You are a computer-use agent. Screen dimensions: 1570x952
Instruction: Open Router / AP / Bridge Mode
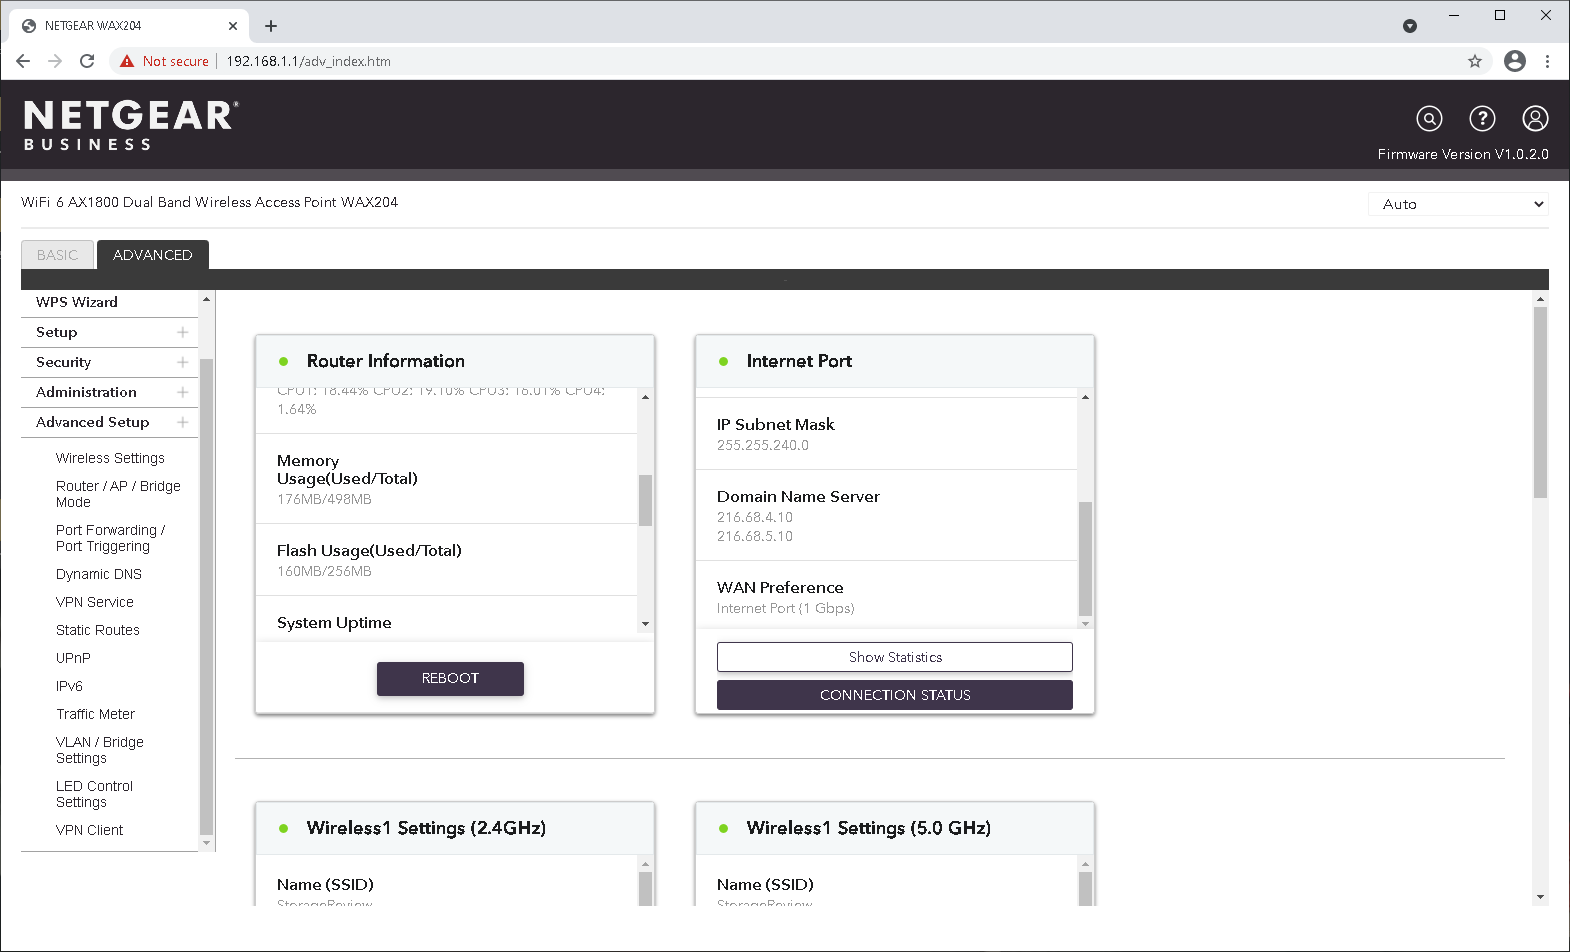click(x=118, y=494)
